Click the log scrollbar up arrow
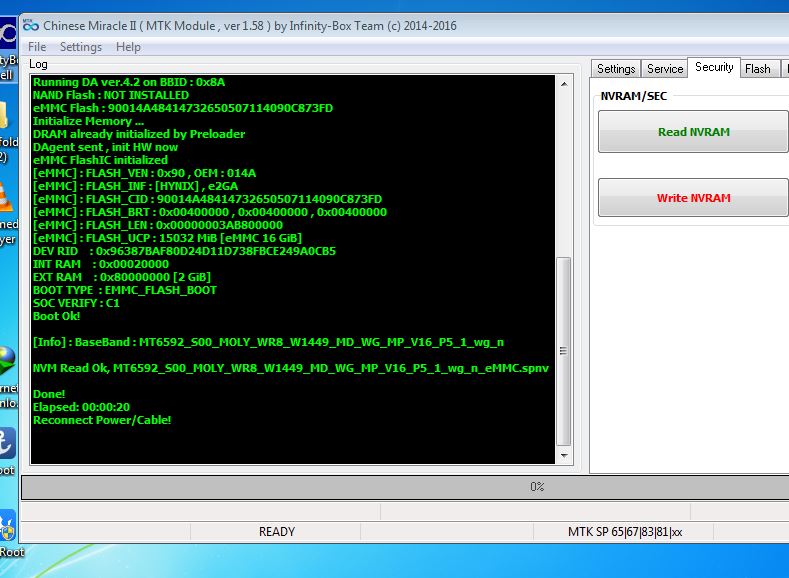 564,84
